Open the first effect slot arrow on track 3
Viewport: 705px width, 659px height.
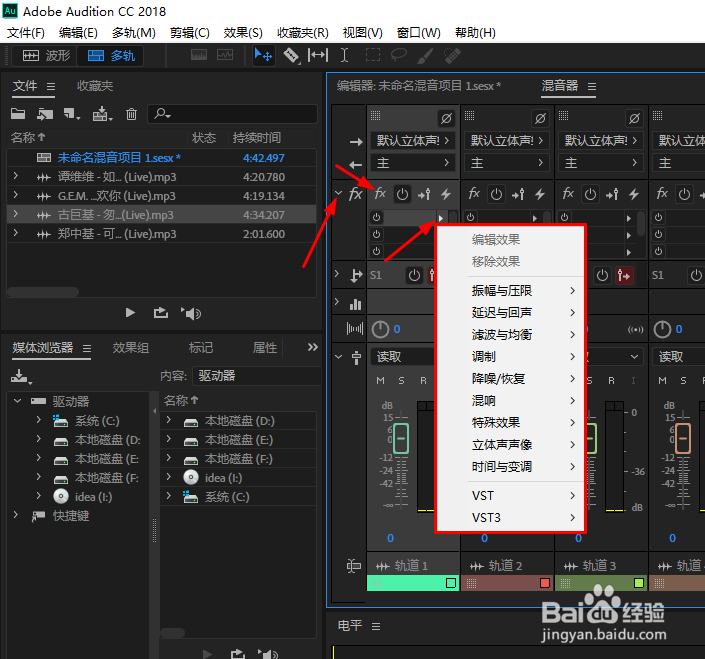pyautogui.click(x=629, y=218)
